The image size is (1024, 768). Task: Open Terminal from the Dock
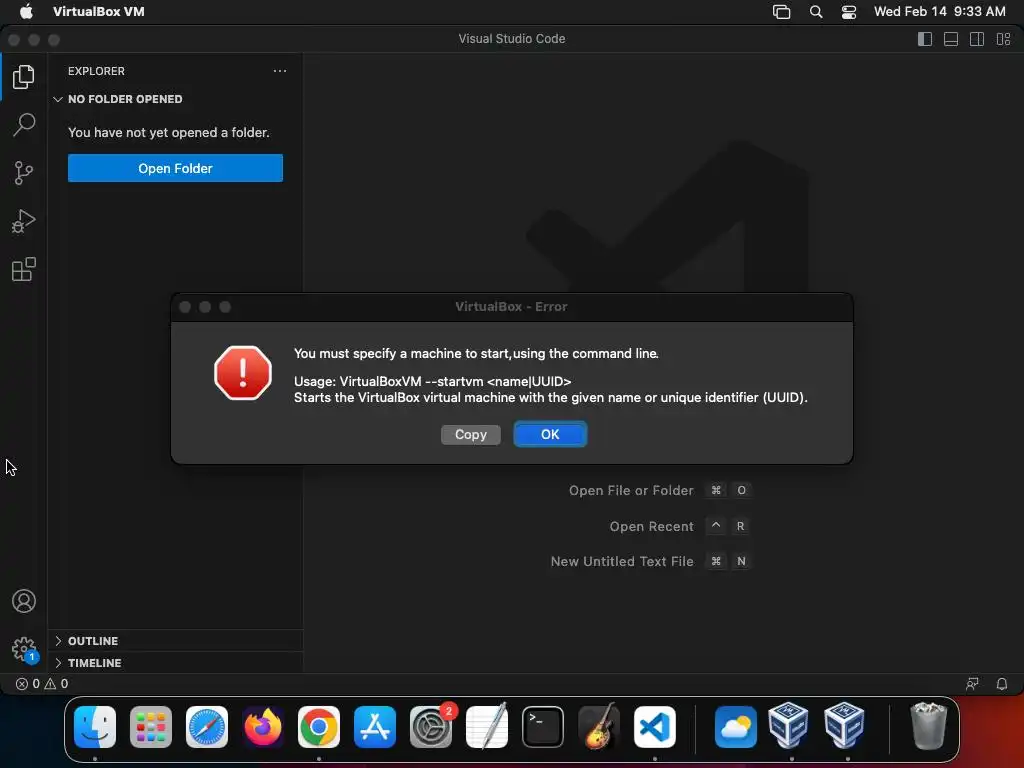point(543,726)
